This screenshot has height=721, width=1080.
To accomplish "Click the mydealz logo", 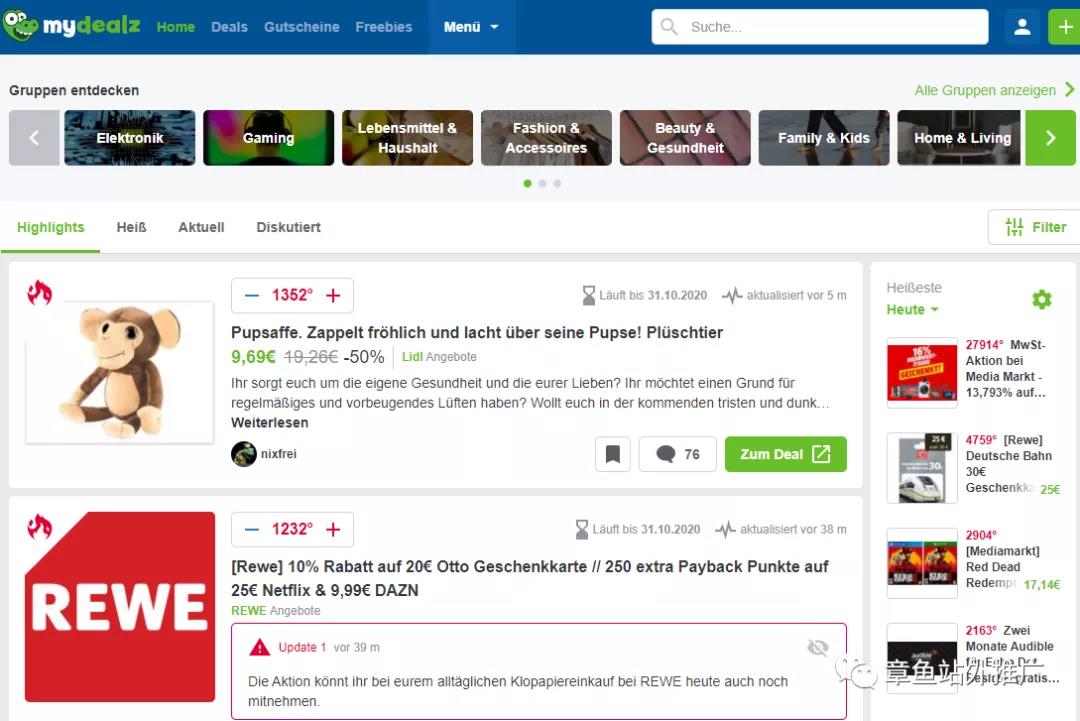I will pos(72,26).
